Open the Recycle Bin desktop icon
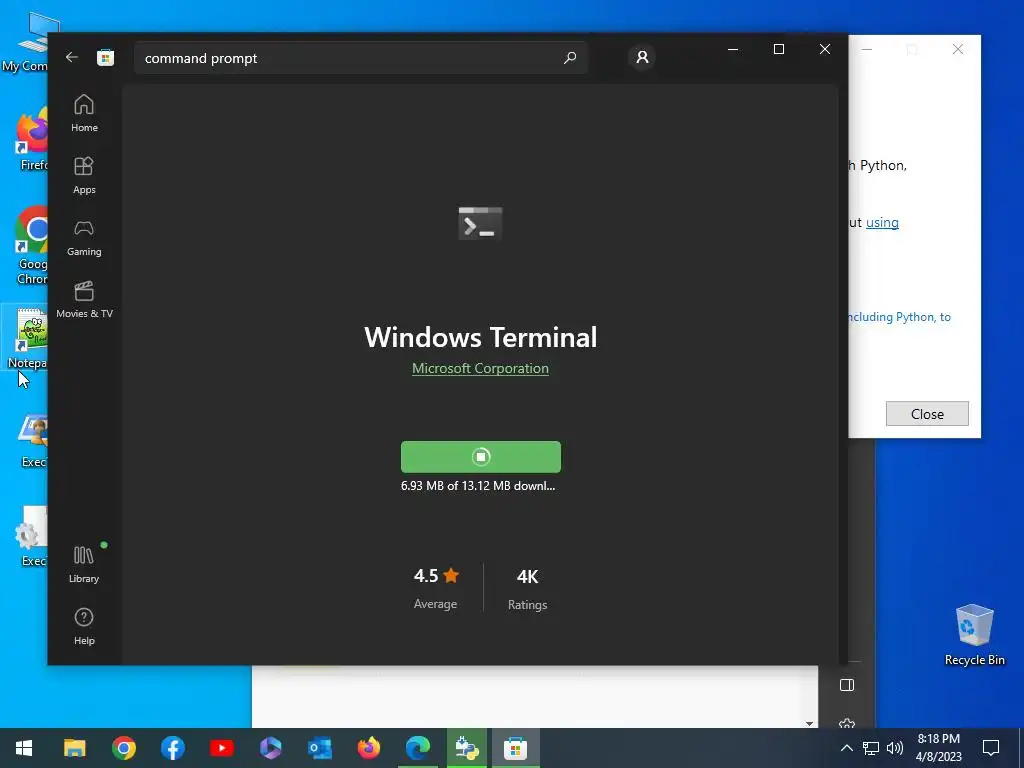The image size is (1024, 768). (974, 635)
